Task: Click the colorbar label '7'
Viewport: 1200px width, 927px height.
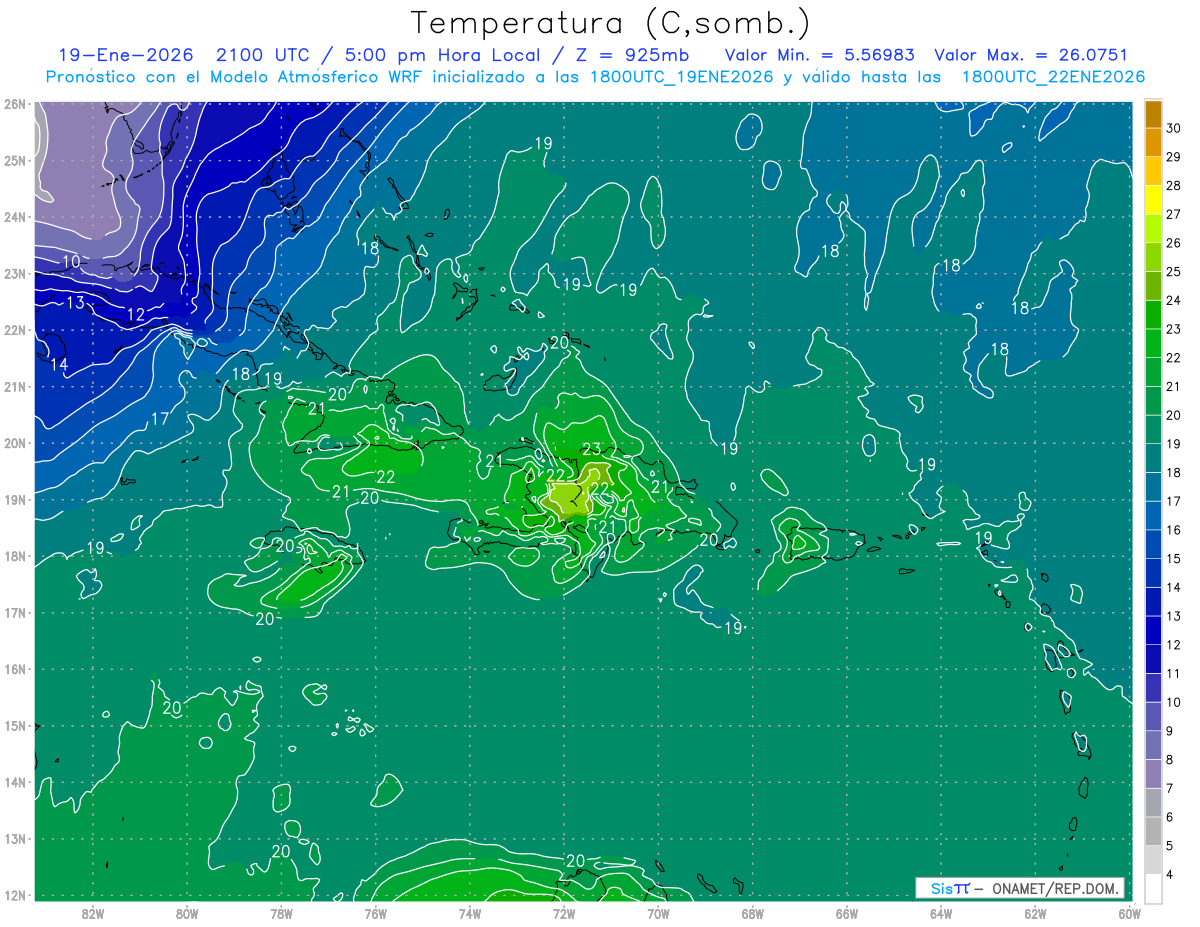Action: pos(1172,789)
